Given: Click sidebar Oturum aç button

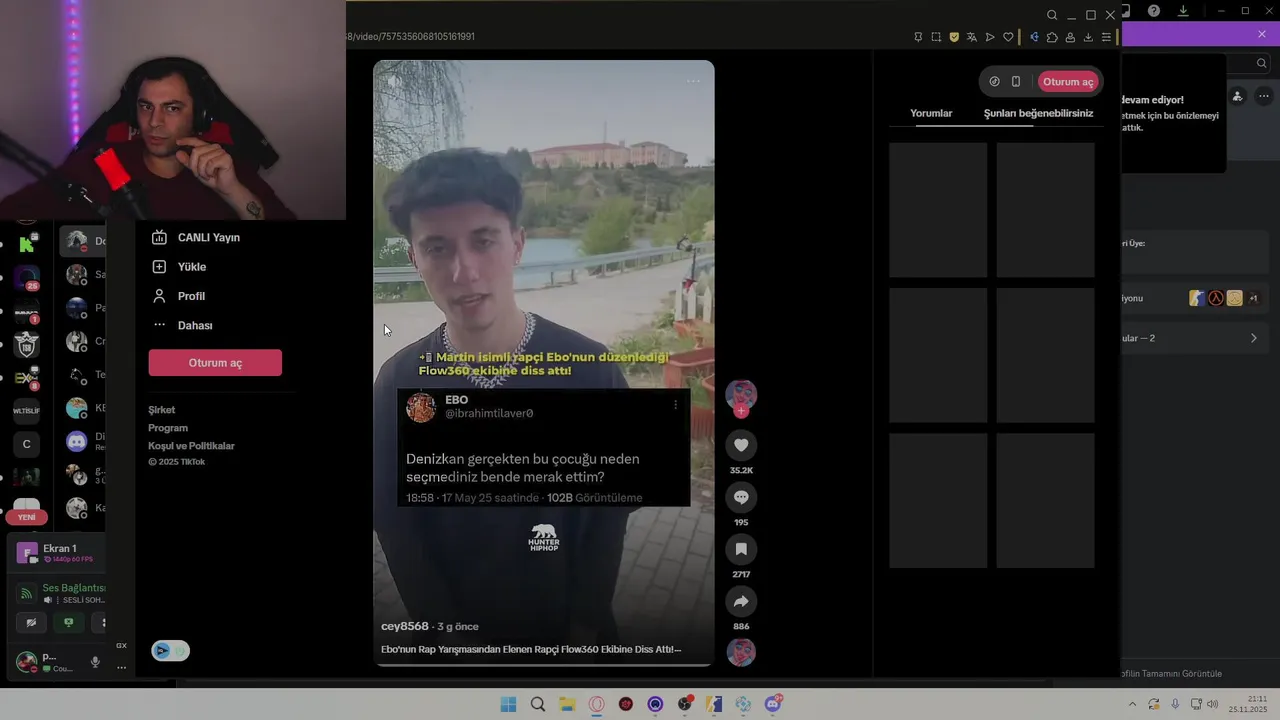Looking at the screenshot, I should tap(215, 363).
